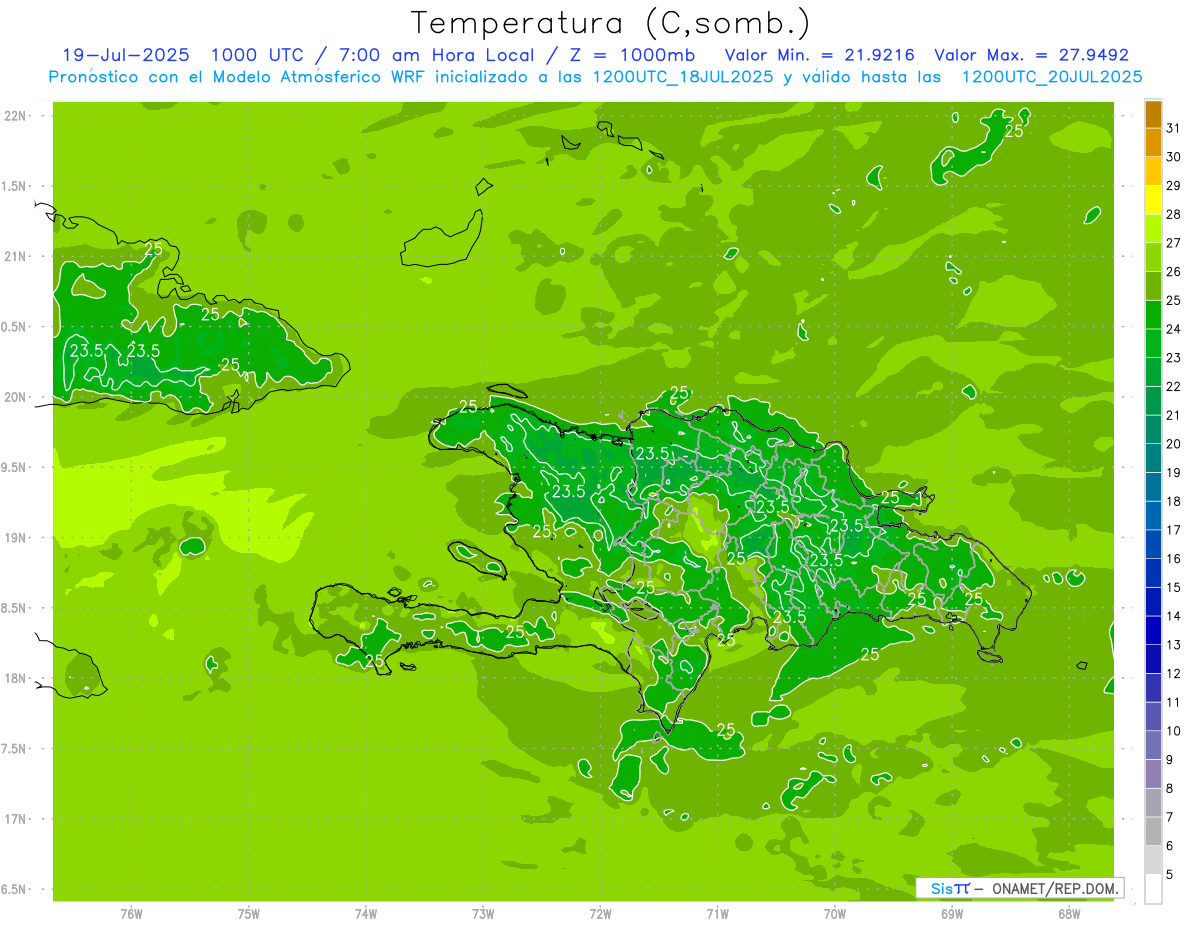
Task: Click the '5' colorbar label
Action: (x=1170, y=874)
